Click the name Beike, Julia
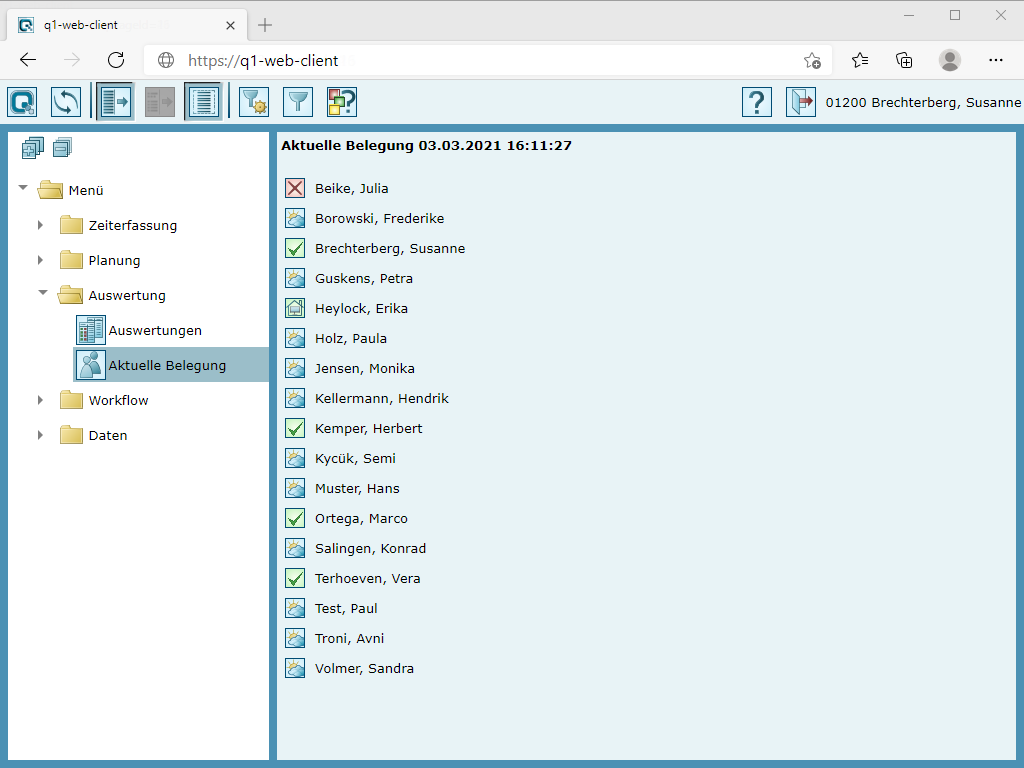Screen dimensions: 1024x768 pos(351,188)
